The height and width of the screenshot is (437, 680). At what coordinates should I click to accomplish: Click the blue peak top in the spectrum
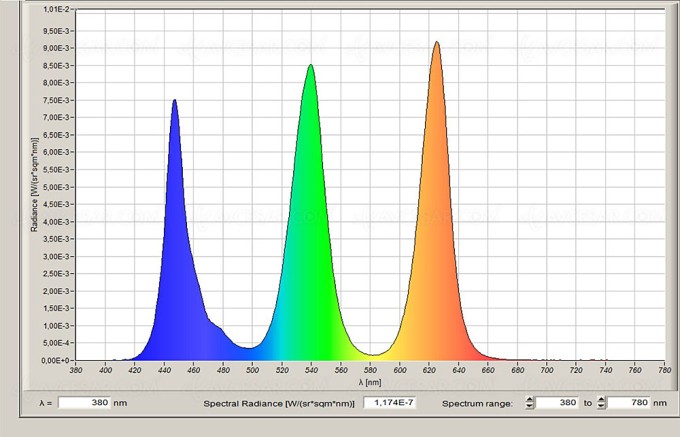point(174,100)
